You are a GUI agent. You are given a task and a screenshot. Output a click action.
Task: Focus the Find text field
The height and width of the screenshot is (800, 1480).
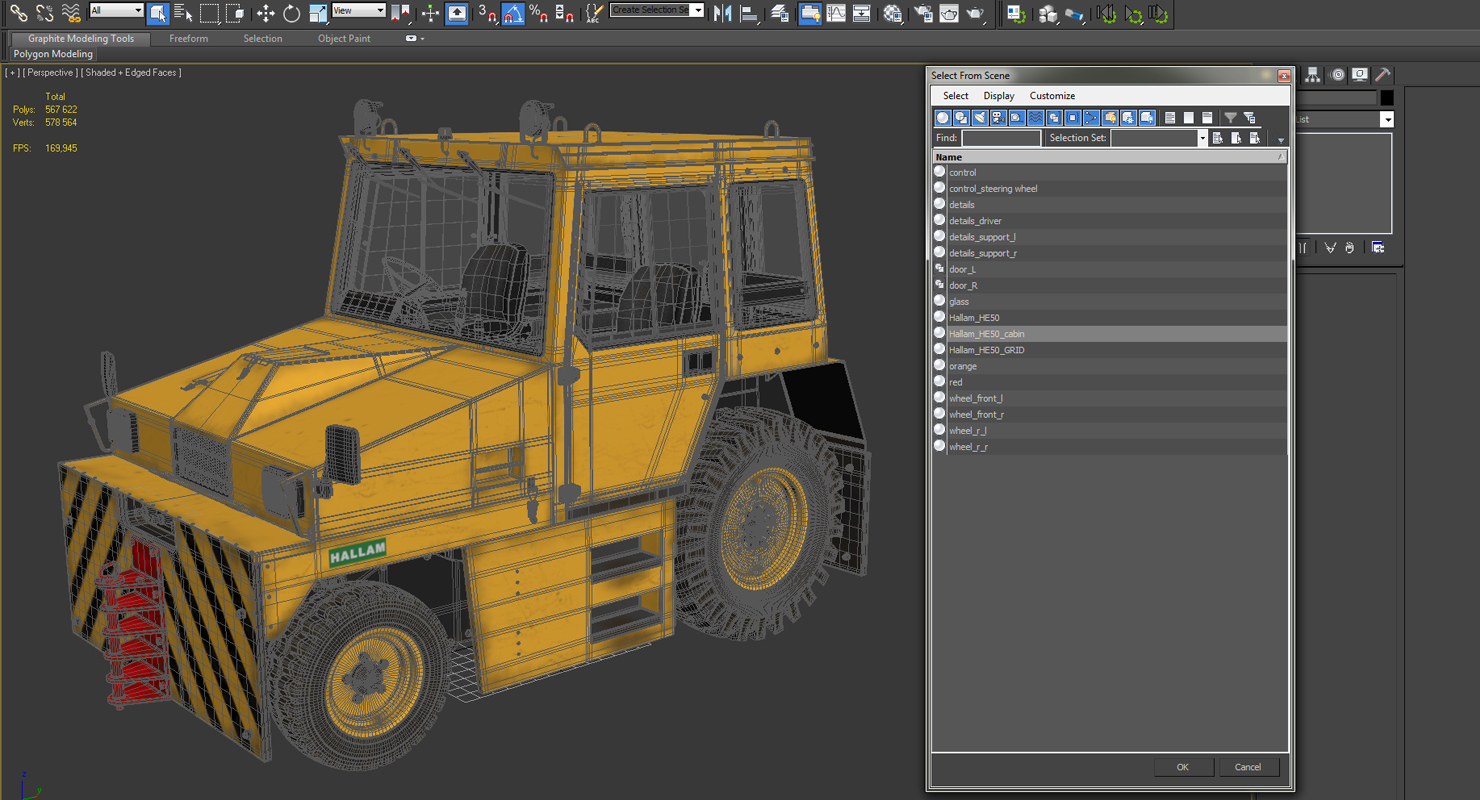click(1001, 138)
